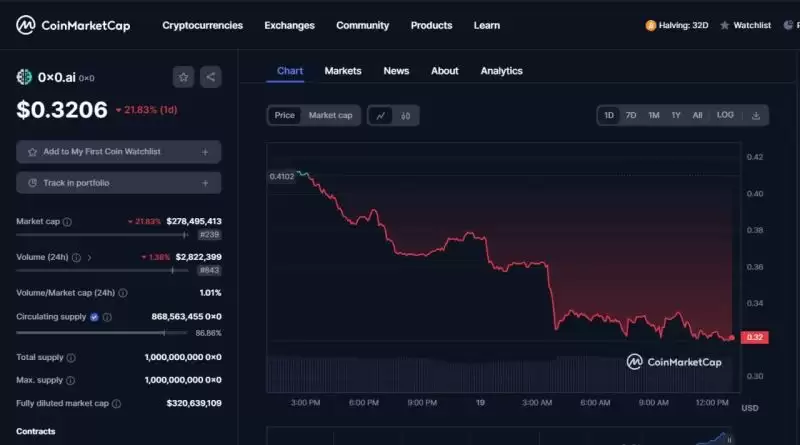
Task: Click the Market cap rank slider bar
Action: 100,235
